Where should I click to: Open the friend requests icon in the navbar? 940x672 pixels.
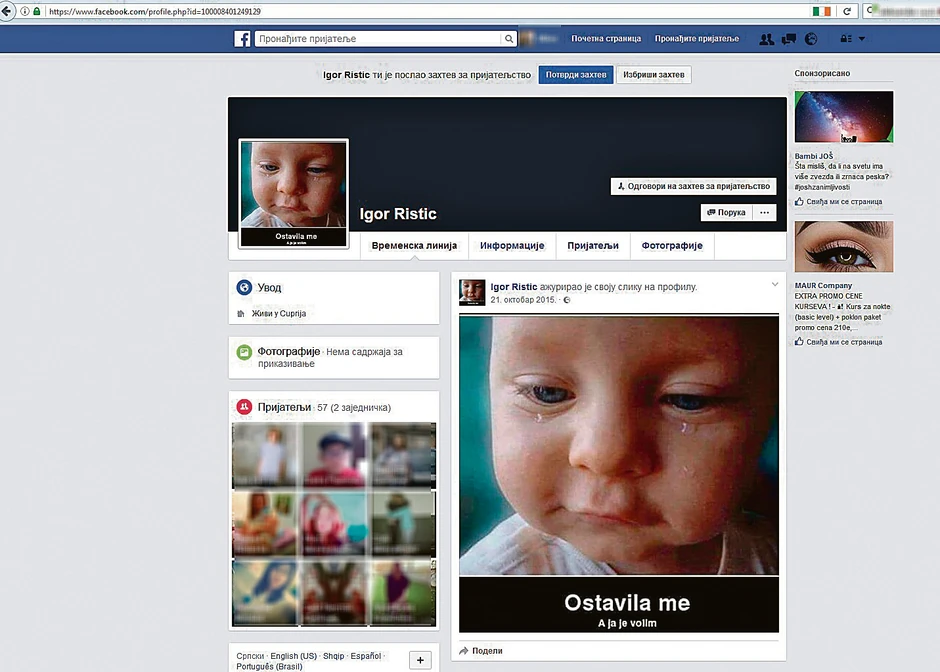coord(766,38)
